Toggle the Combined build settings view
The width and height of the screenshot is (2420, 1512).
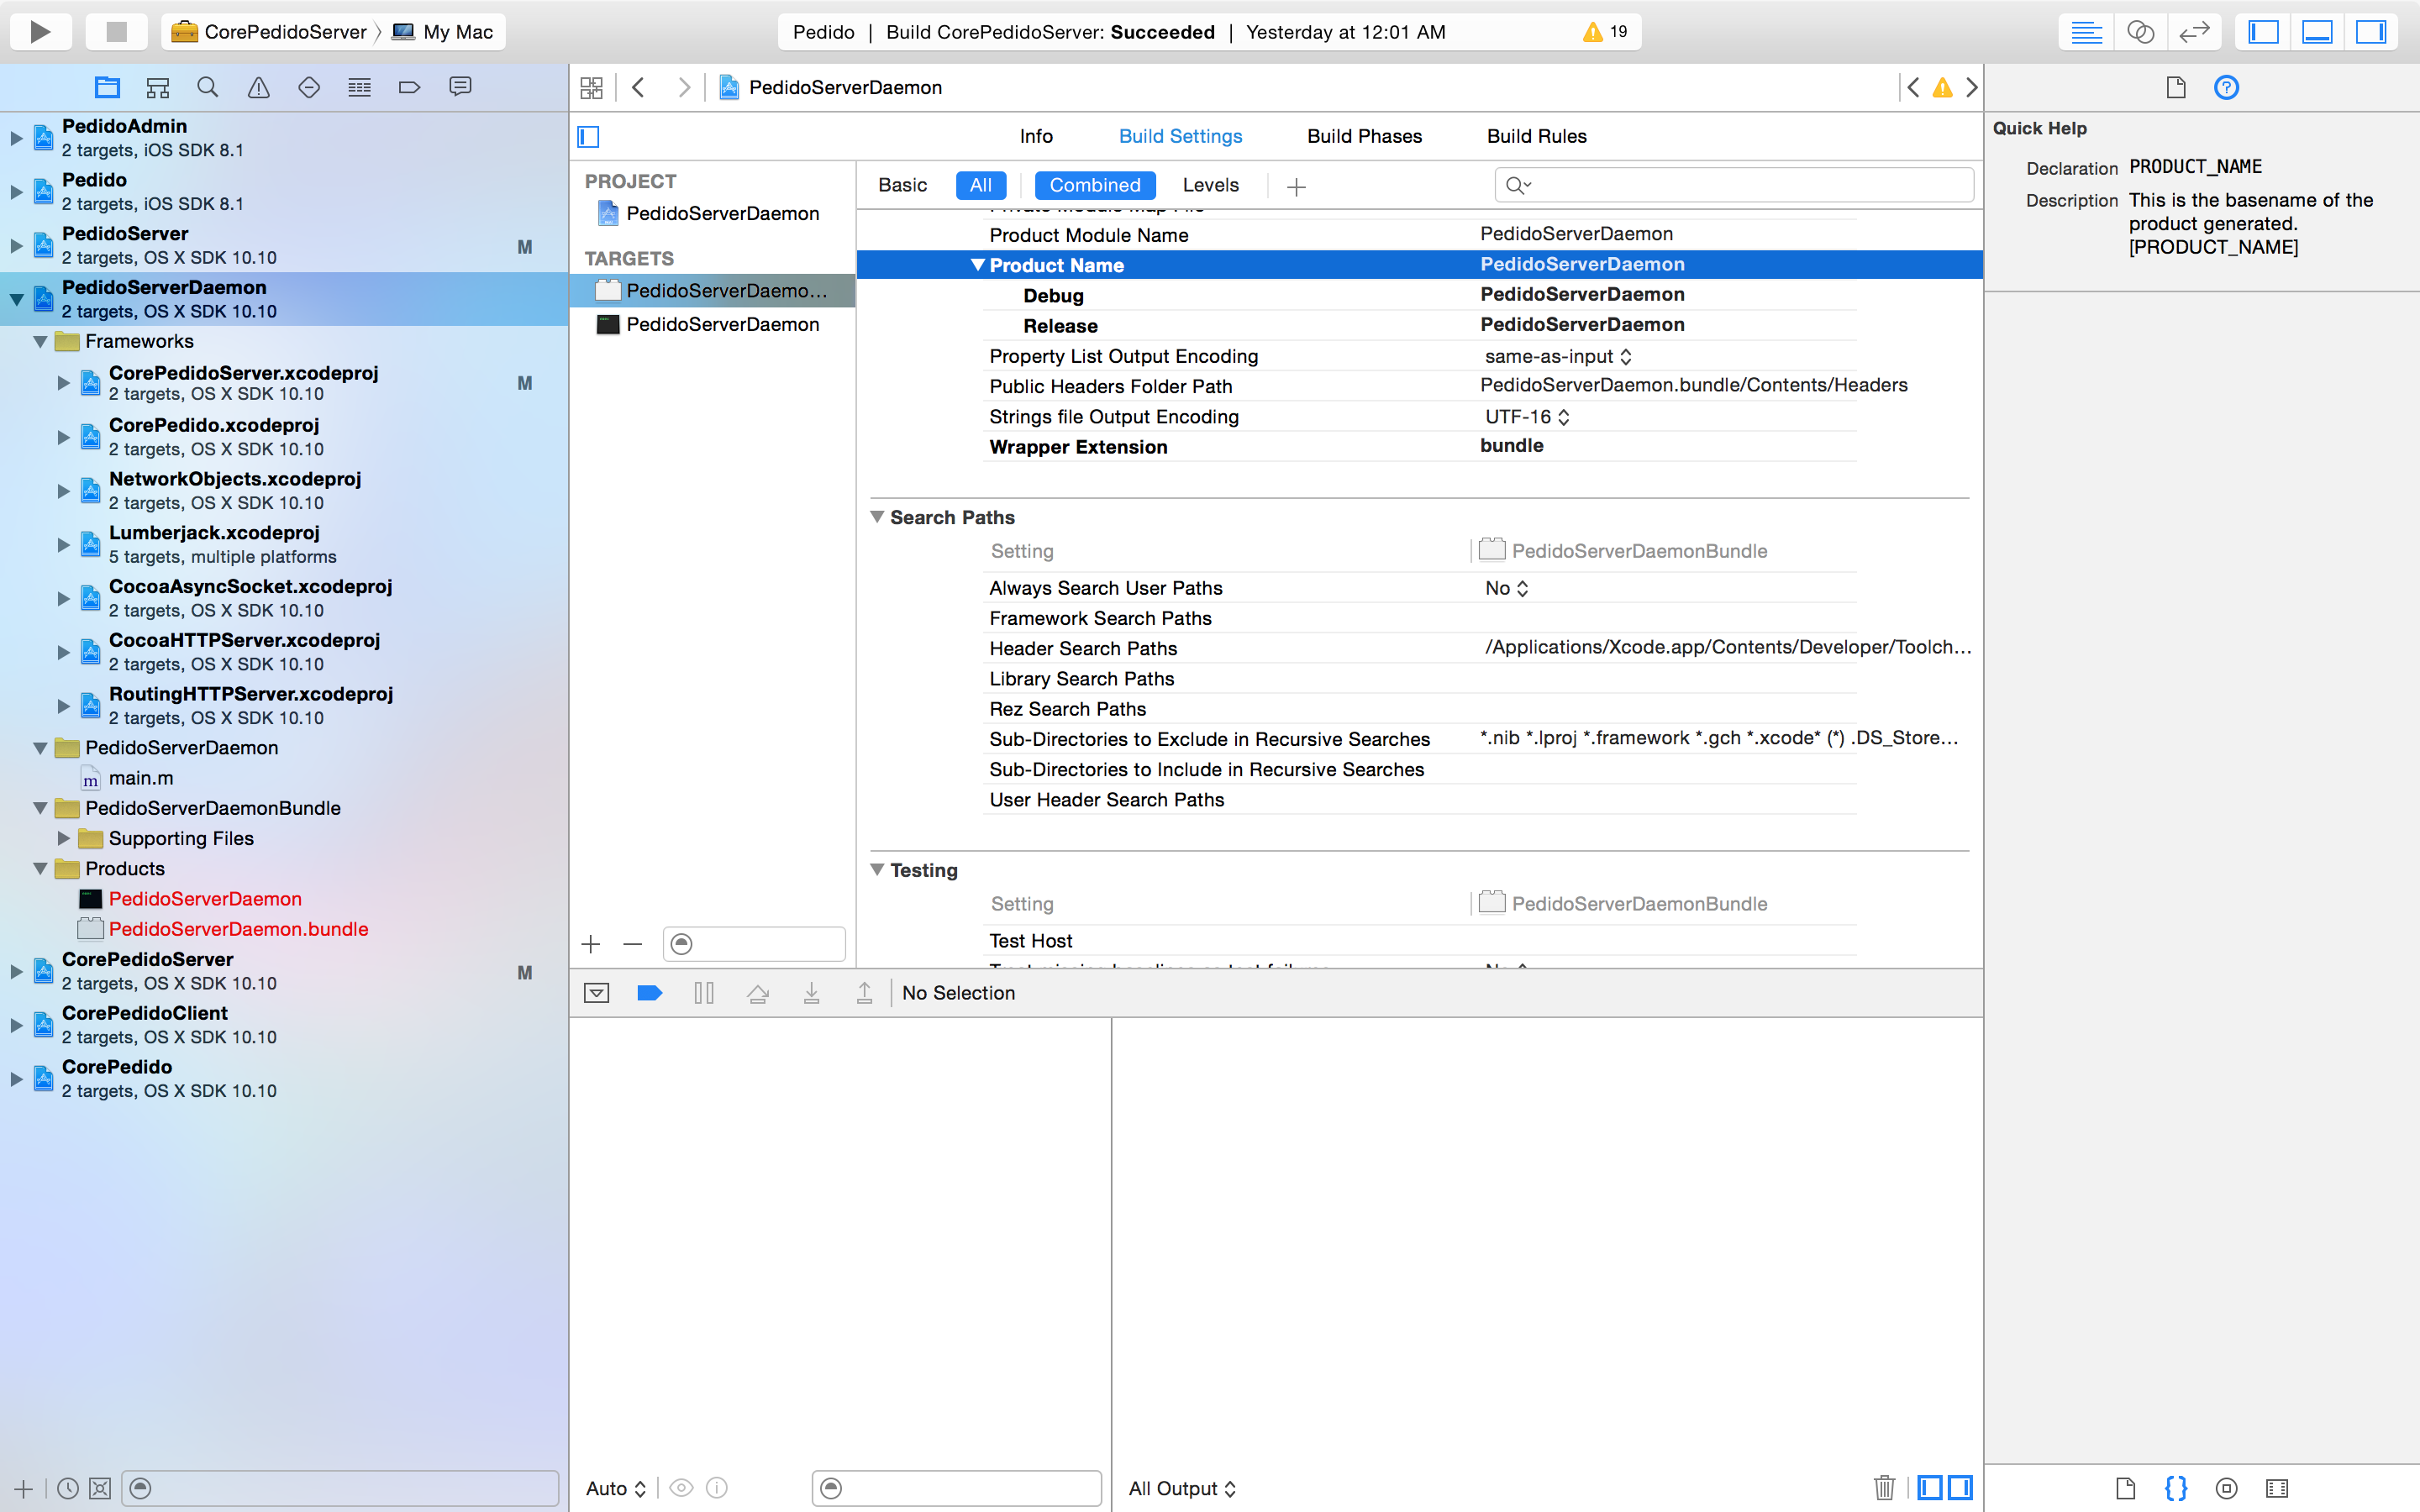click(1092, 185)
